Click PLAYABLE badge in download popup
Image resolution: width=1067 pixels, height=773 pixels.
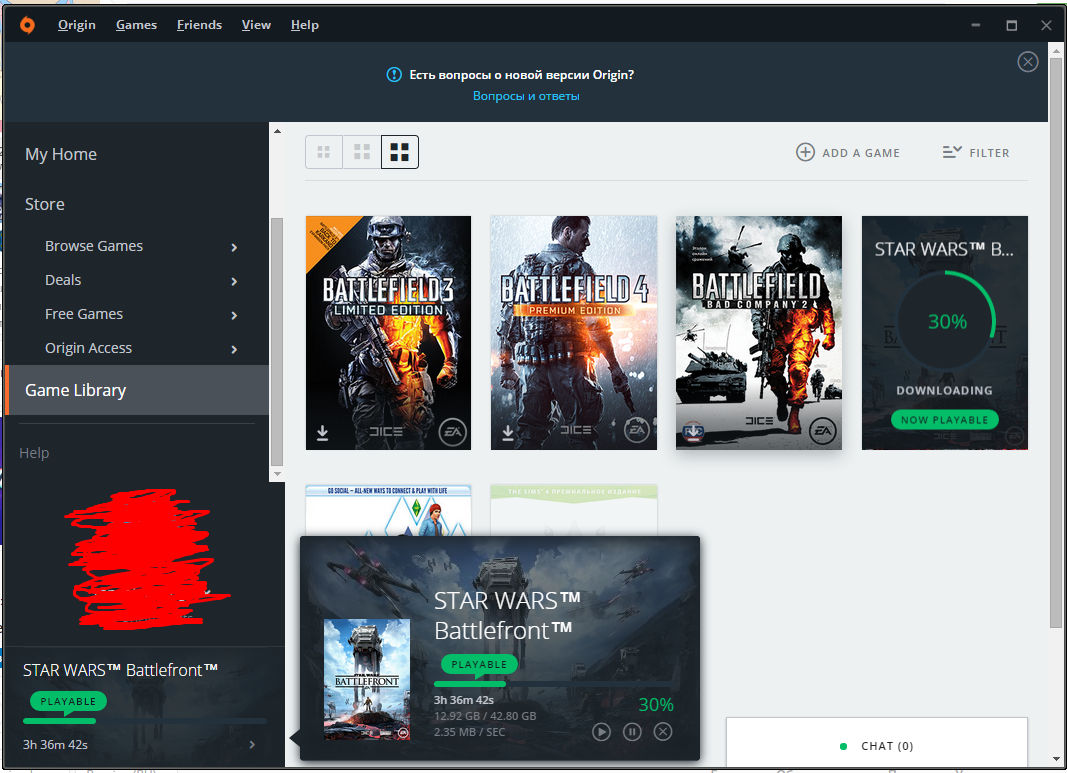coord(479,664)
